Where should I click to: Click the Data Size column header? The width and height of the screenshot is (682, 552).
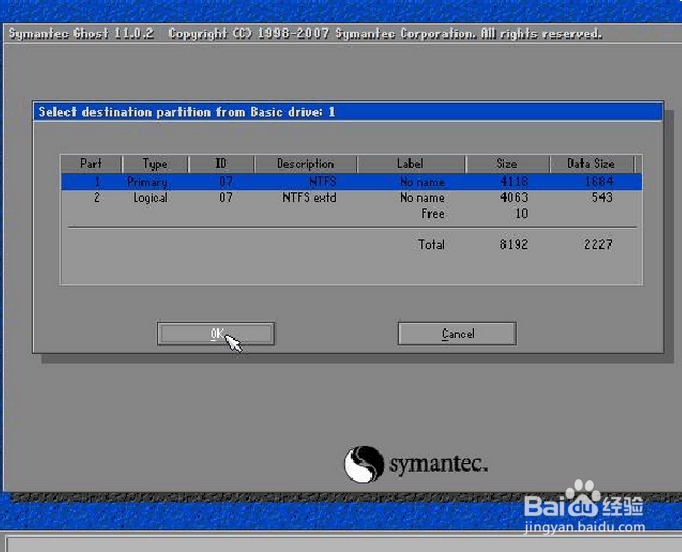(591, 164)
